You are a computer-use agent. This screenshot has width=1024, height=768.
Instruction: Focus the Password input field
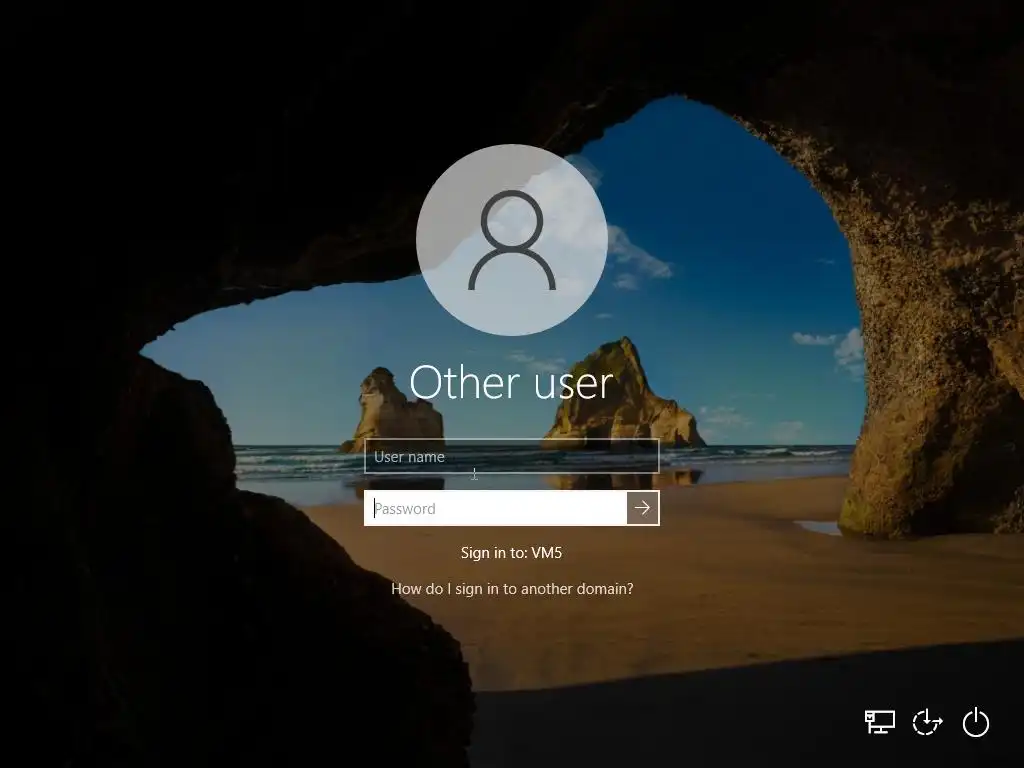click(495, 508)
